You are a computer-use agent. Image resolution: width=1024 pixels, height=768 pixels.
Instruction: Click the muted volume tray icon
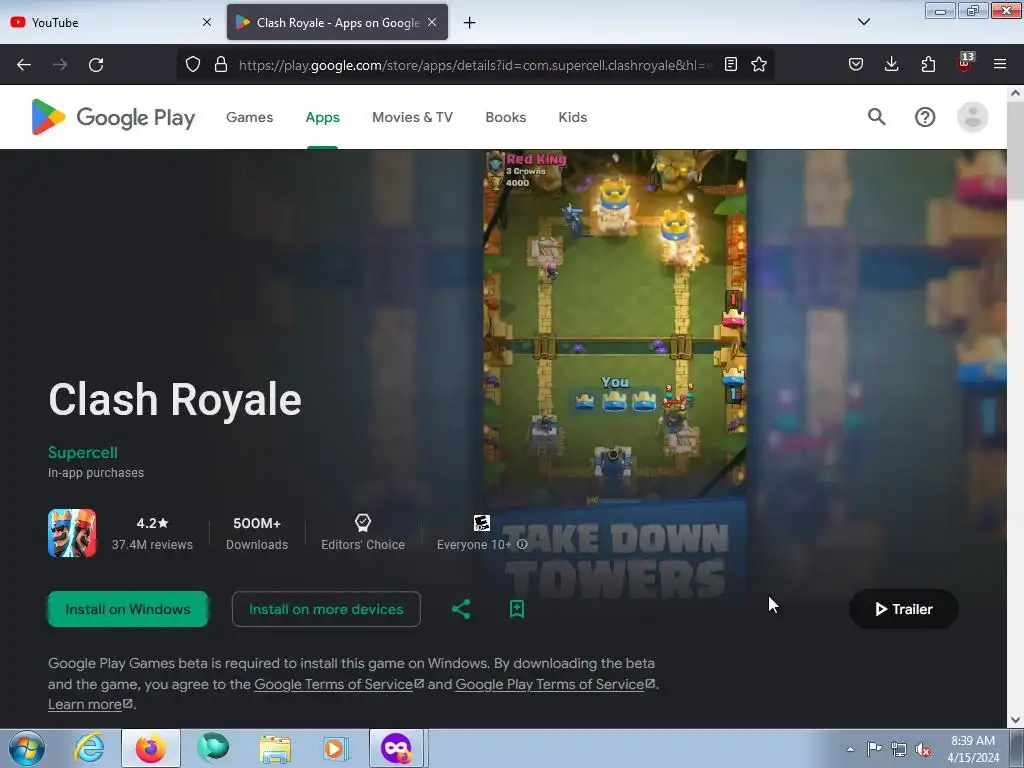pos(922,749)
